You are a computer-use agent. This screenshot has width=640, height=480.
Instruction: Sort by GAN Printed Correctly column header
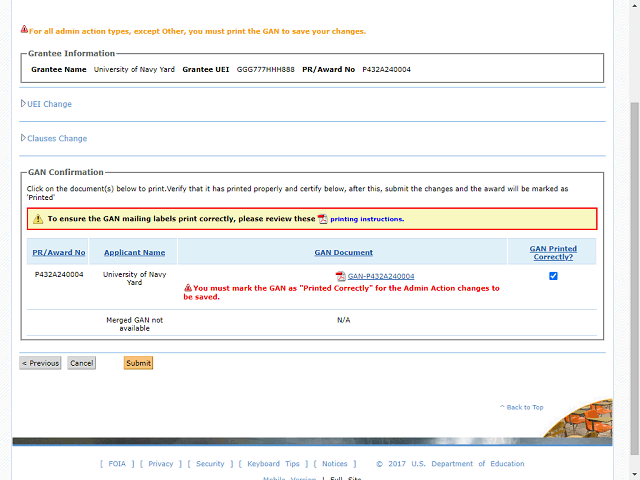[x=553, y=253]
